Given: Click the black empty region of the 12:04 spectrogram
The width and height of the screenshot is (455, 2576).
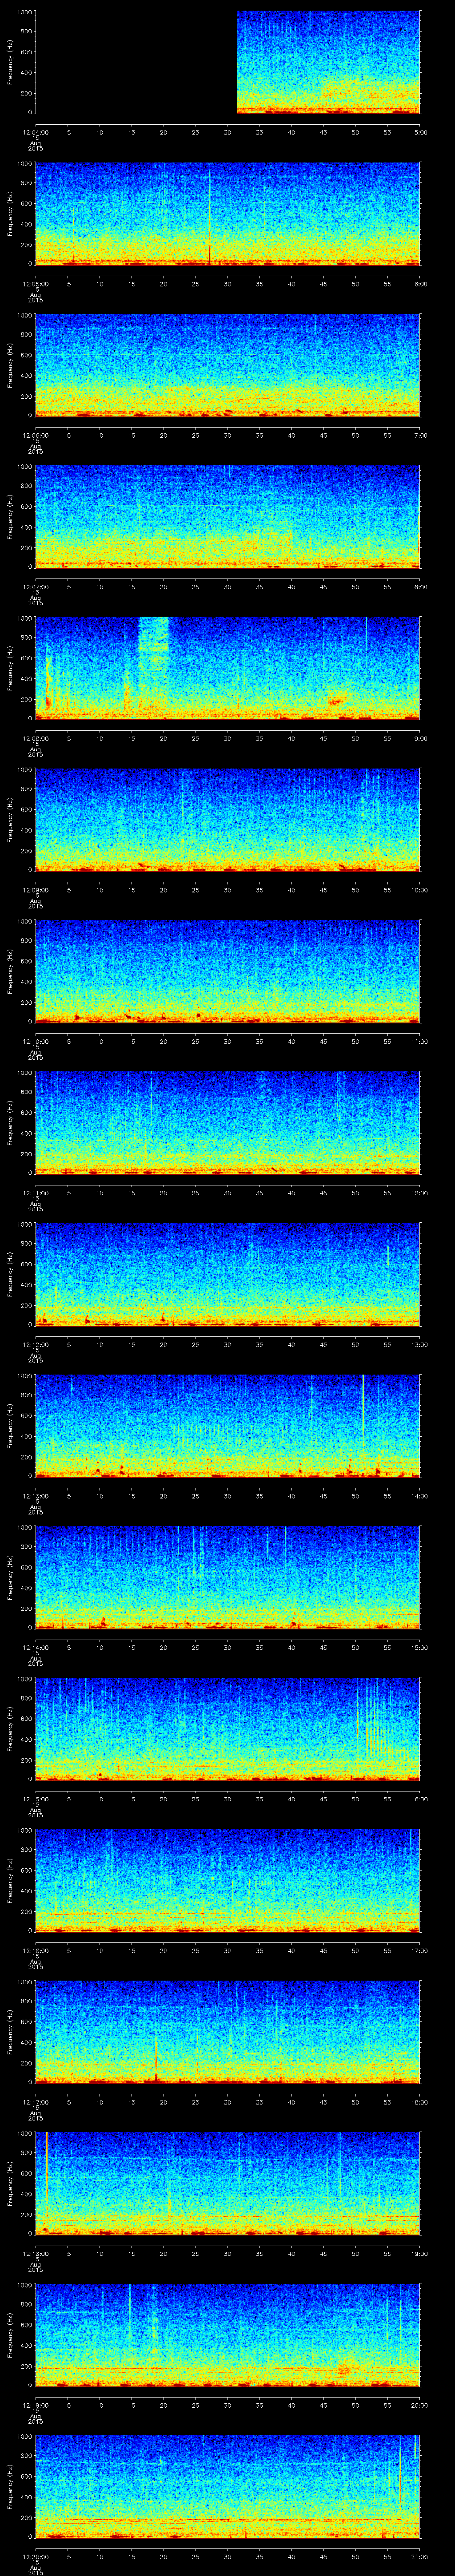Looking at the screenshot, I should click(135, 62).
